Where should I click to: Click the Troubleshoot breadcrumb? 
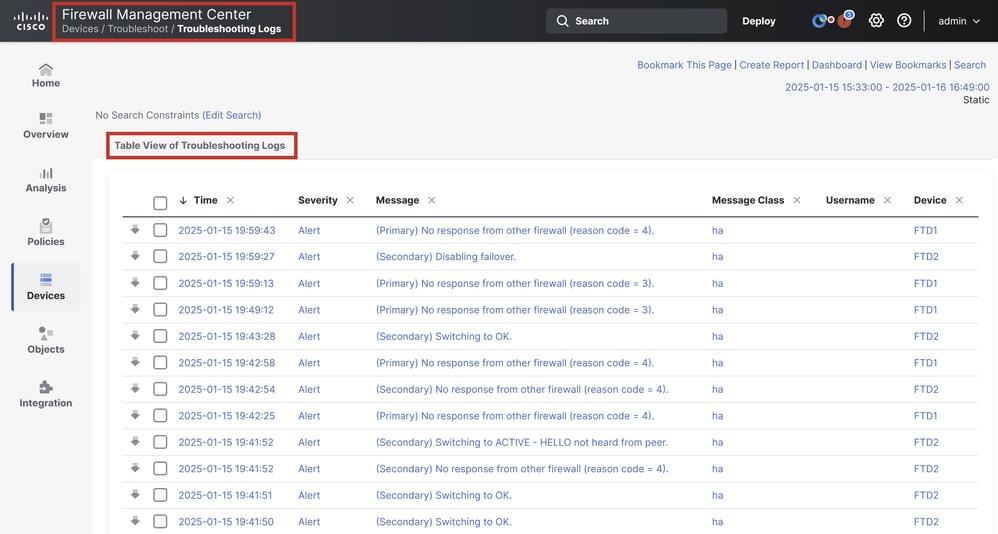[137, 29]
